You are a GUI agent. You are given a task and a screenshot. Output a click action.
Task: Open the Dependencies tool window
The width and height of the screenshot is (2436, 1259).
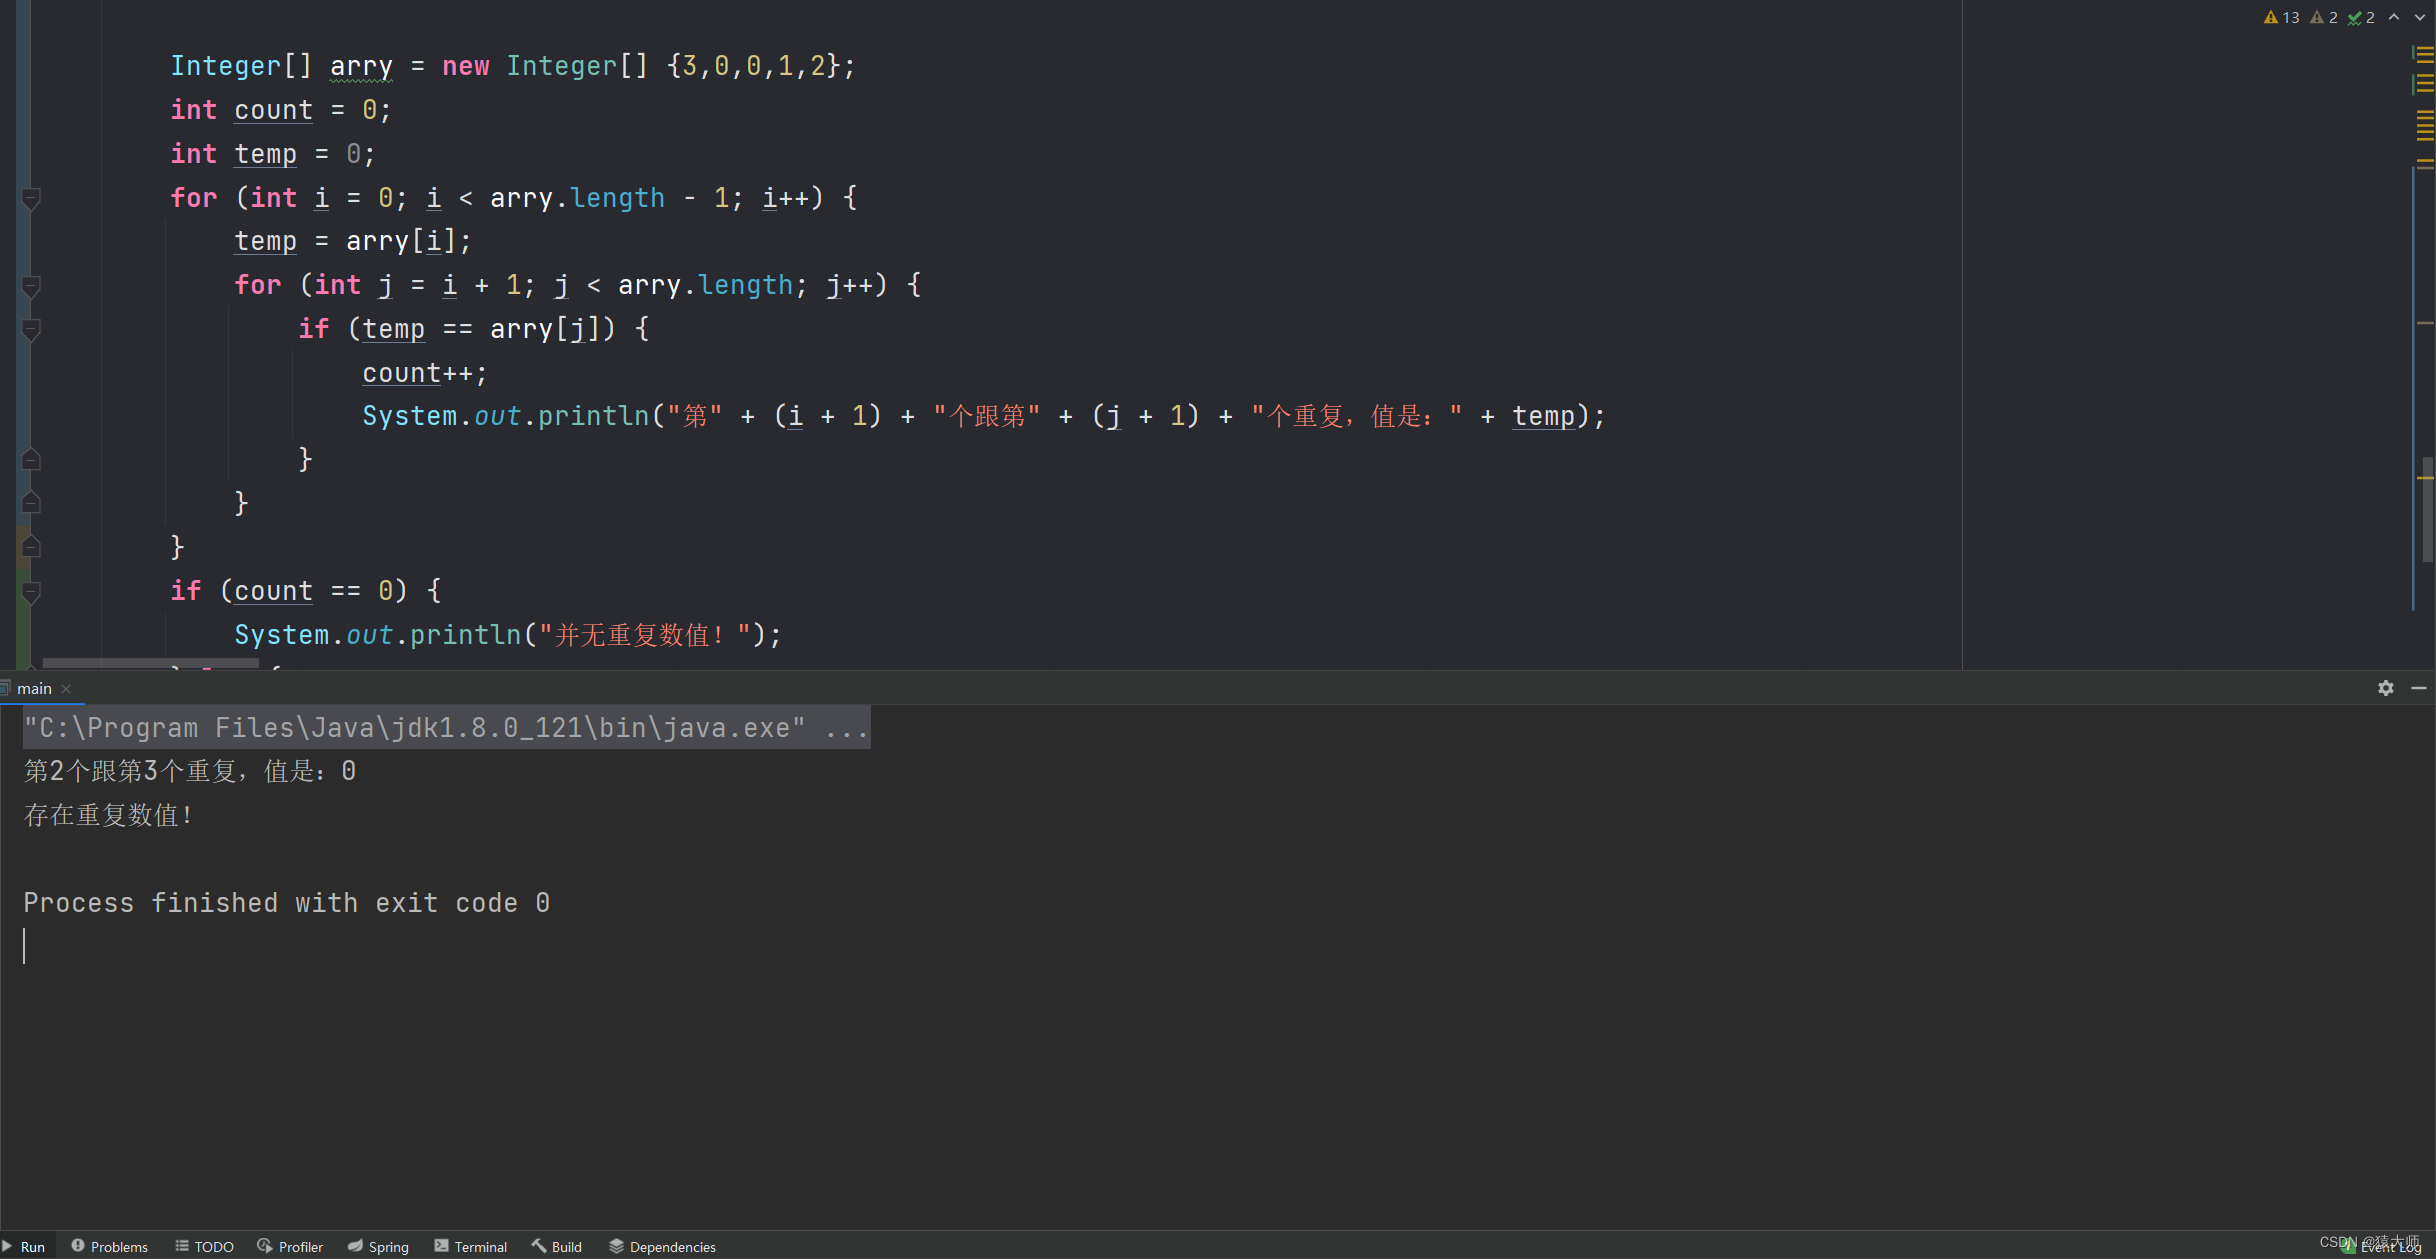[663, 1246]
